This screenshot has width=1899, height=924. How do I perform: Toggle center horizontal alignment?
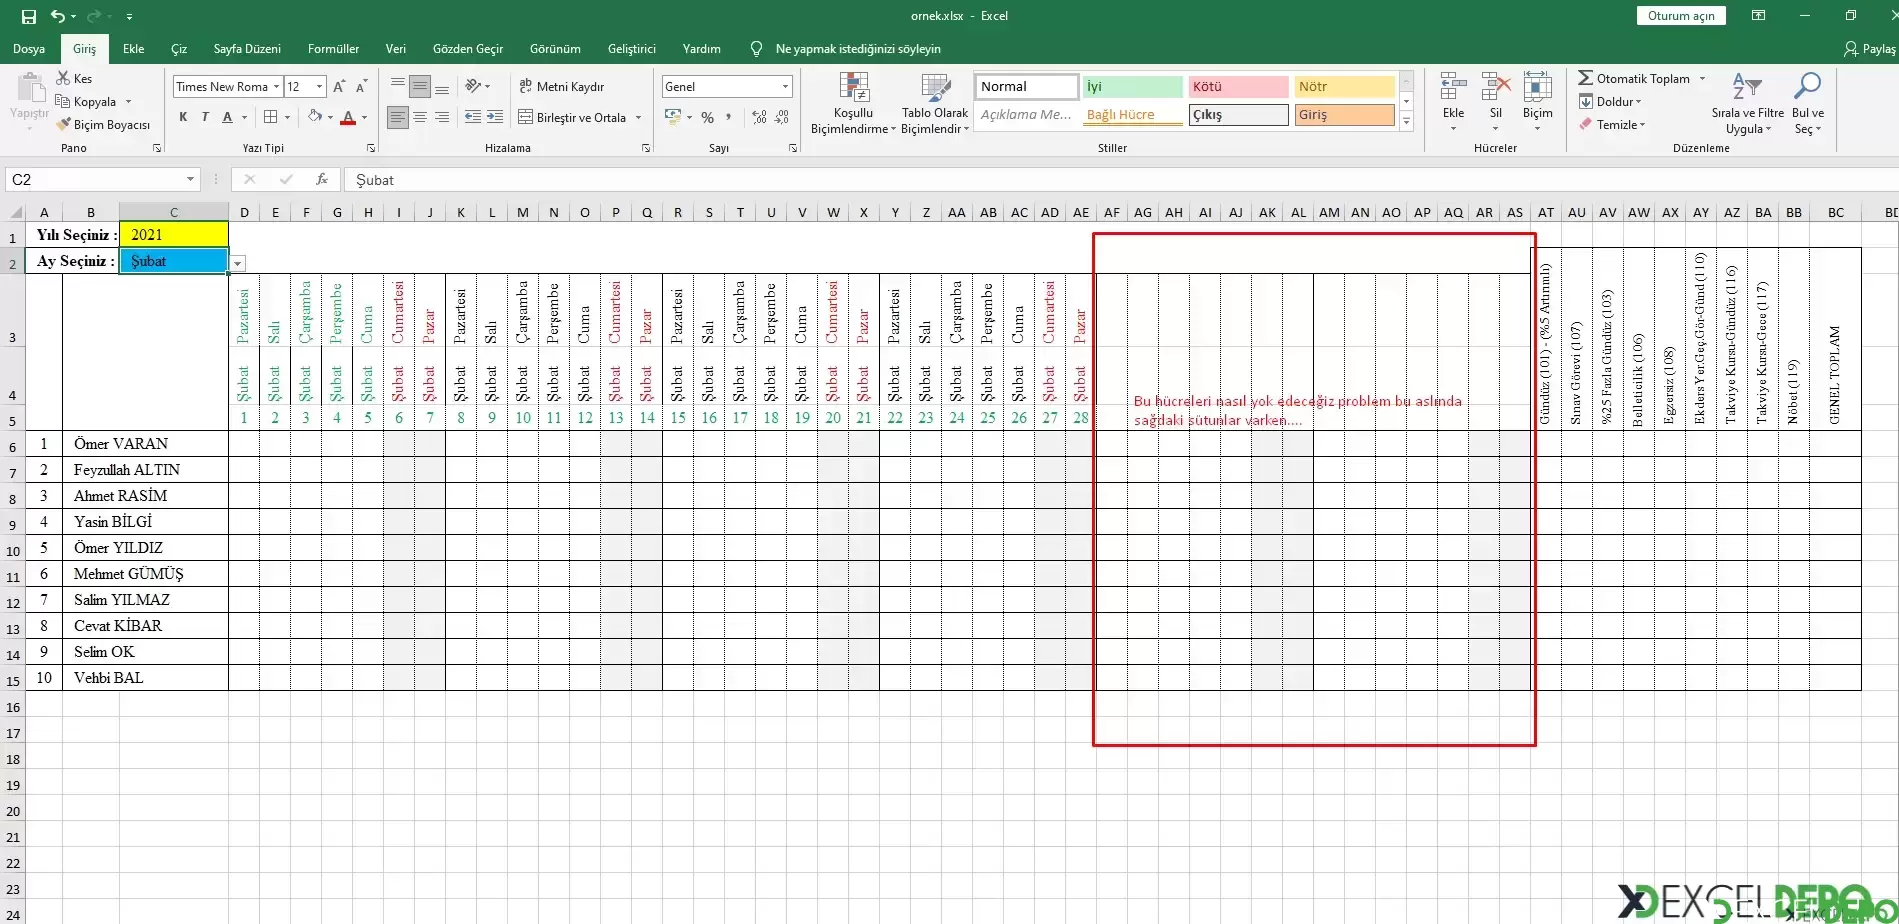coord(420,117)
